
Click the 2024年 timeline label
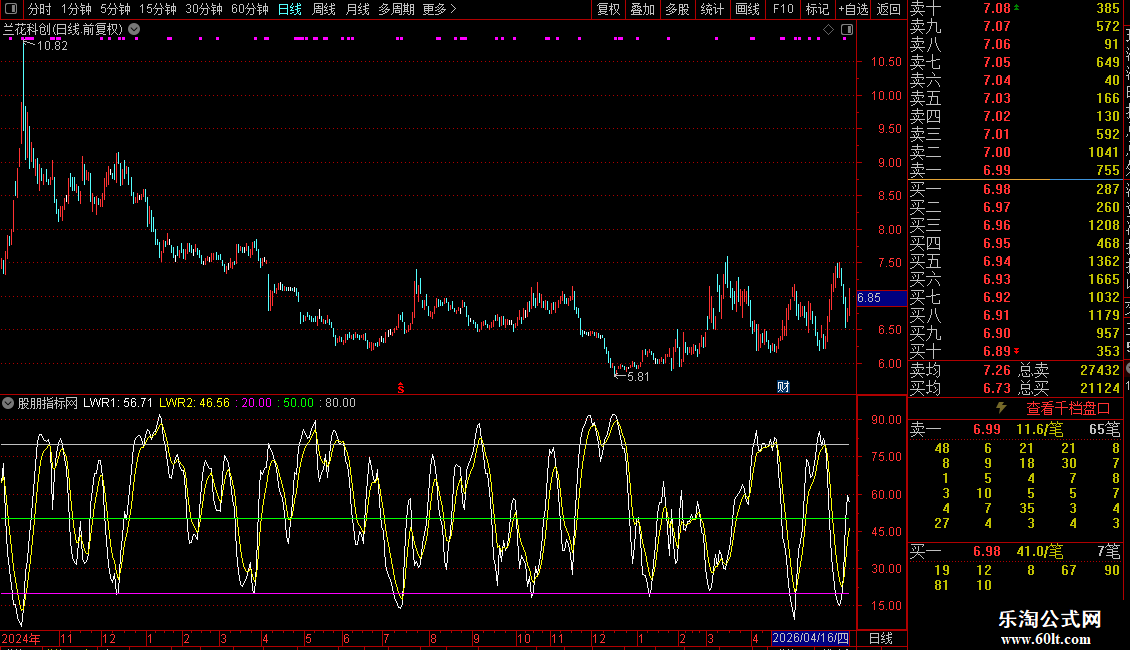click(21, 638)
